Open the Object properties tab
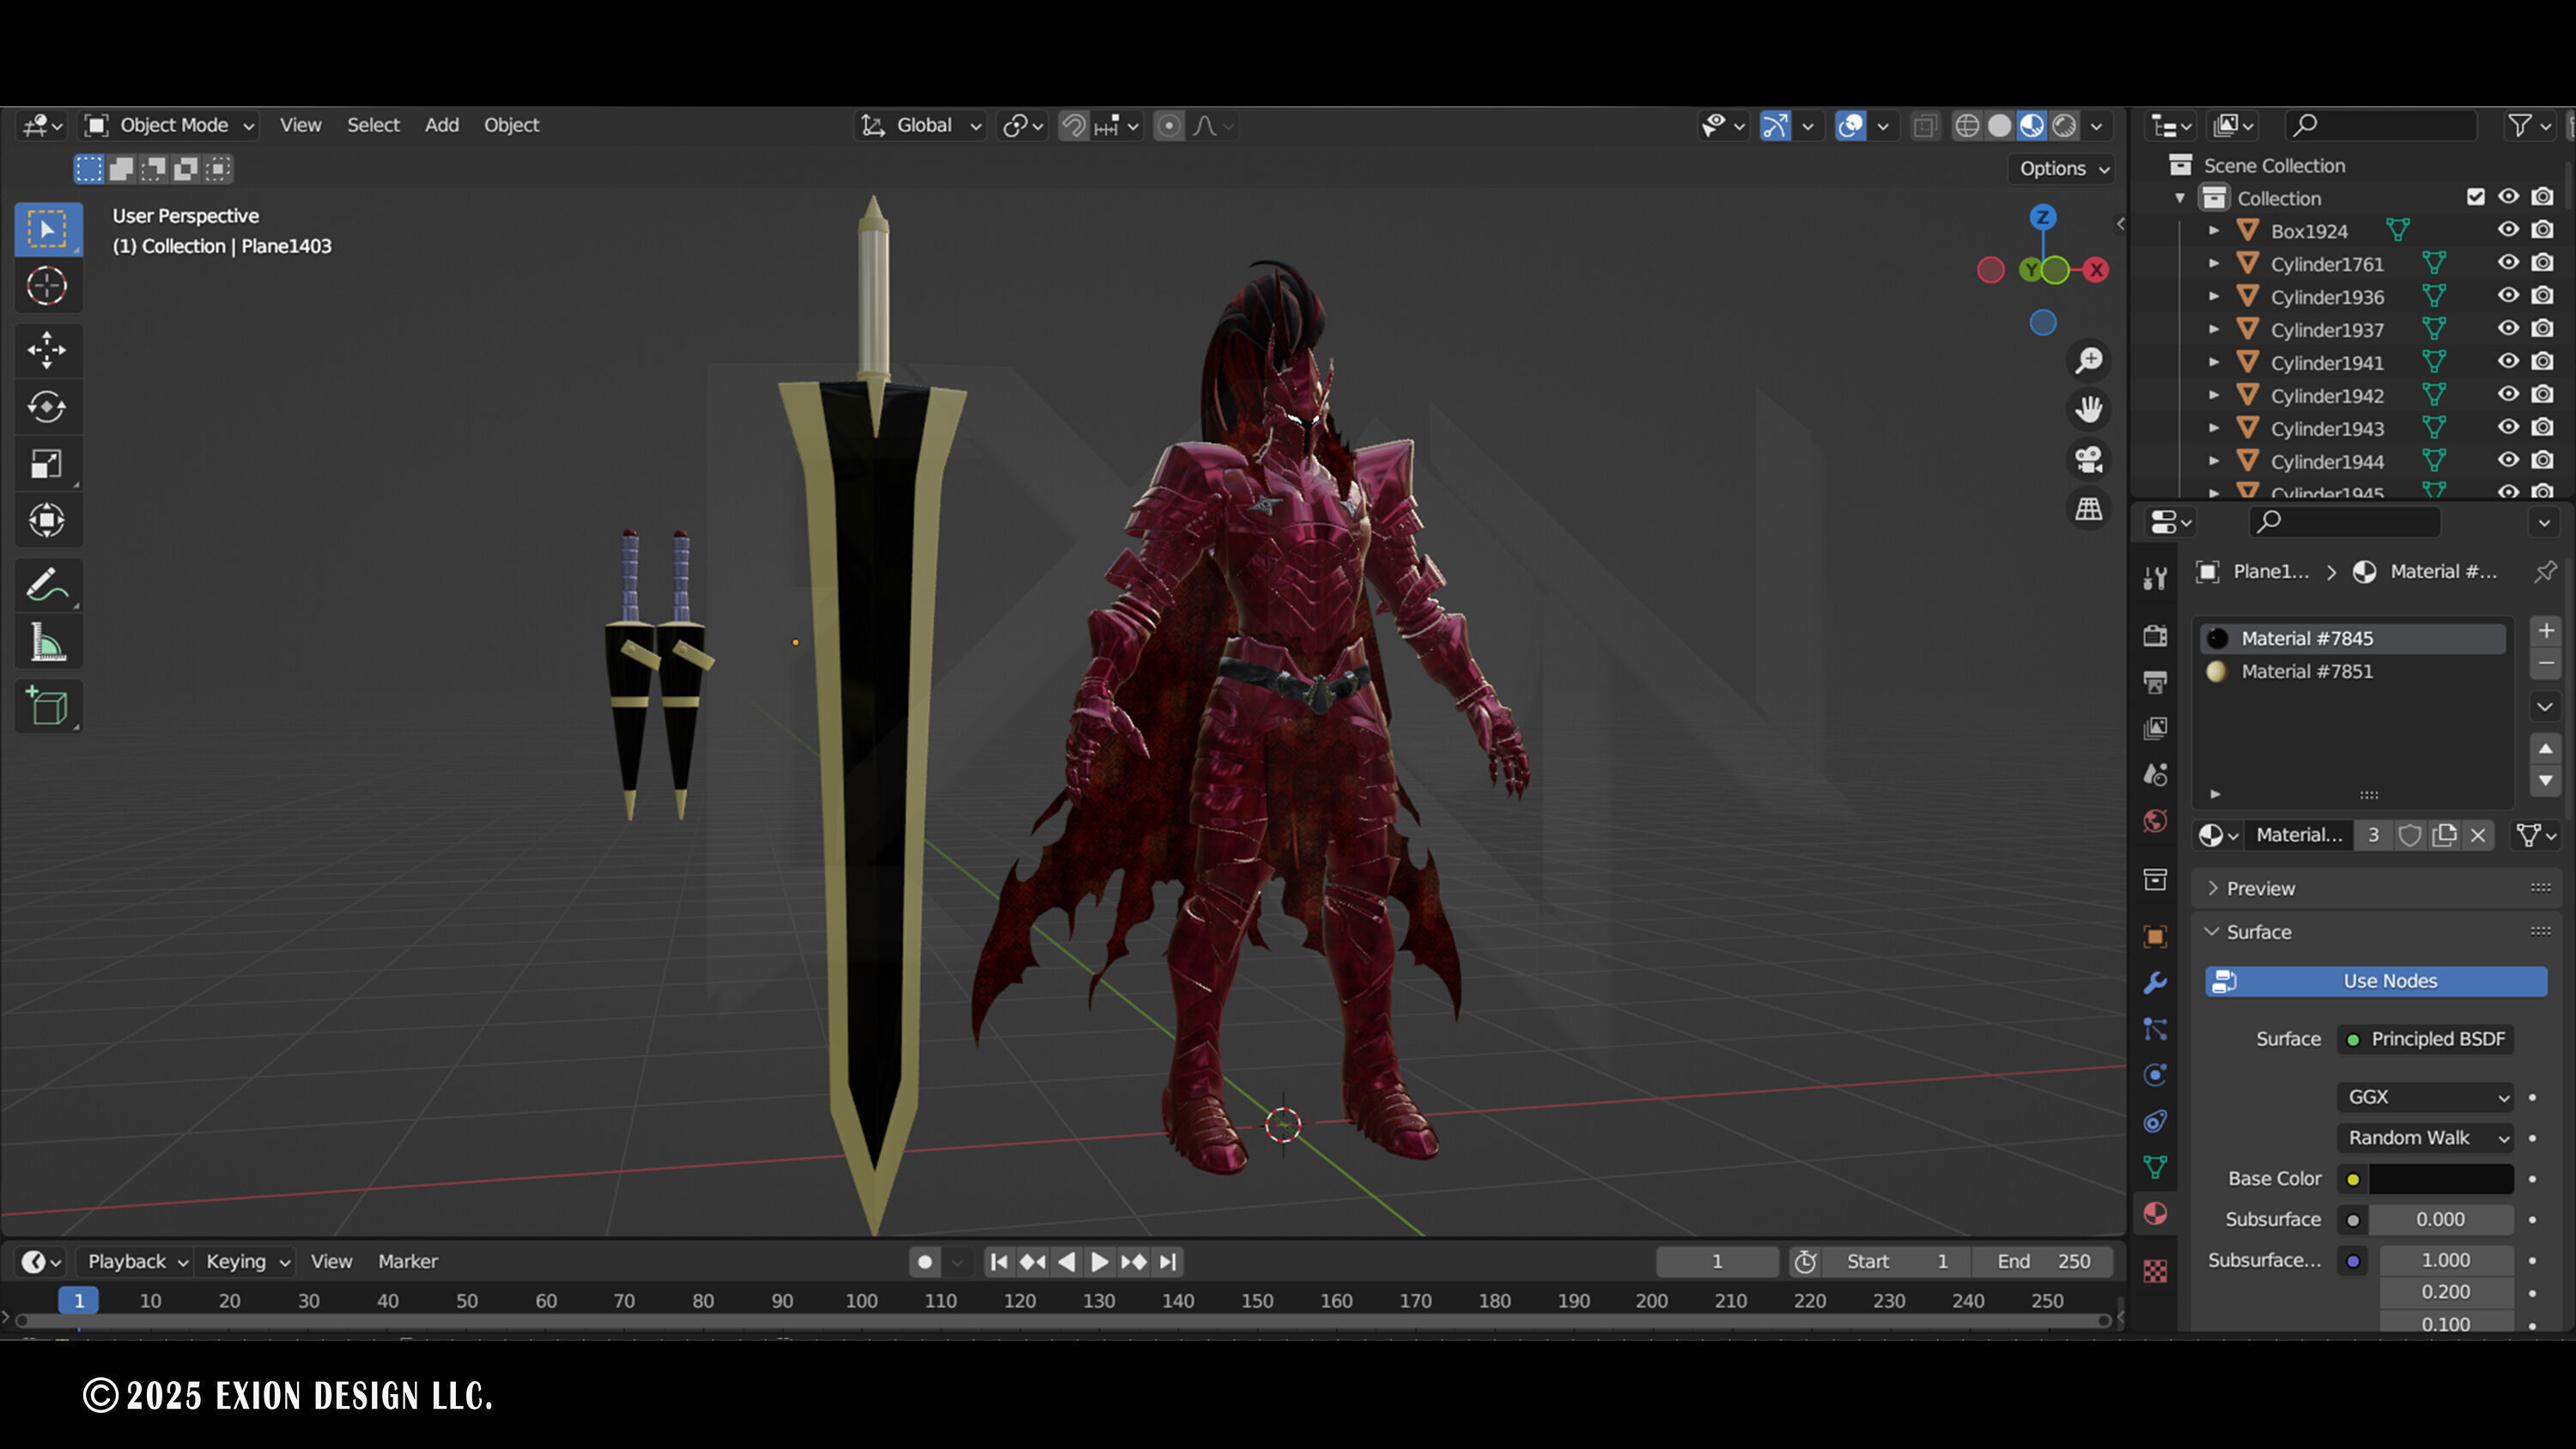This screenshot has height=1449, width=2576. 2155,937
